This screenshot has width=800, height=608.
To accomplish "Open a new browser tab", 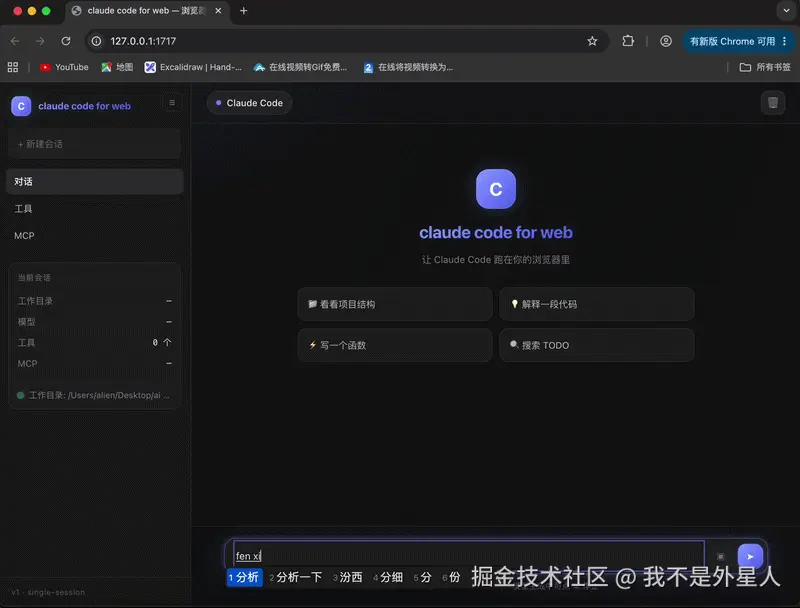I will point(243,11).
